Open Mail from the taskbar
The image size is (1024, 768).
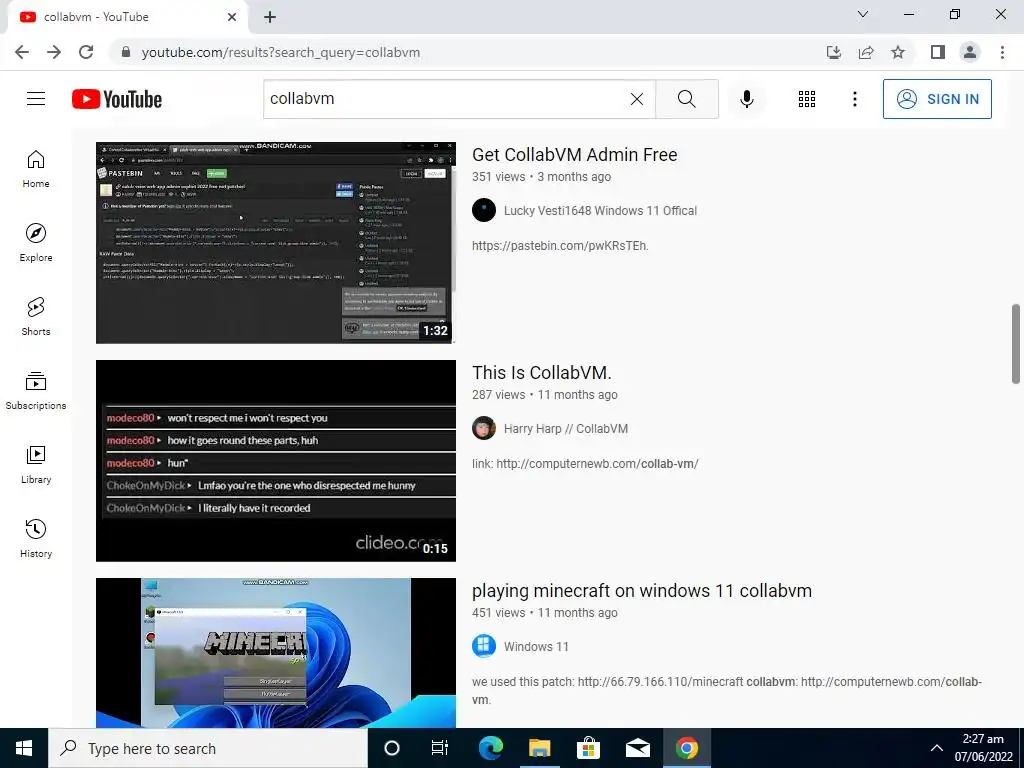[637, 748]
